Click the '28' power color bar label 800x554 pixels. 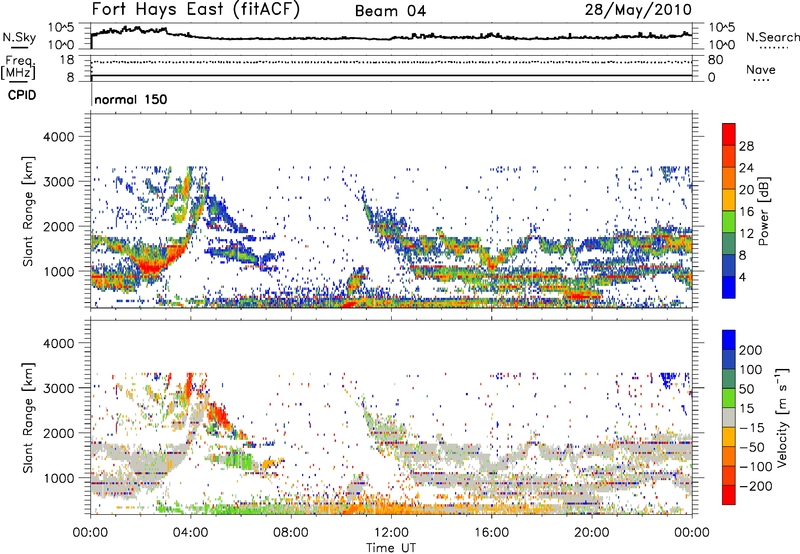click(x=746, y=146)
